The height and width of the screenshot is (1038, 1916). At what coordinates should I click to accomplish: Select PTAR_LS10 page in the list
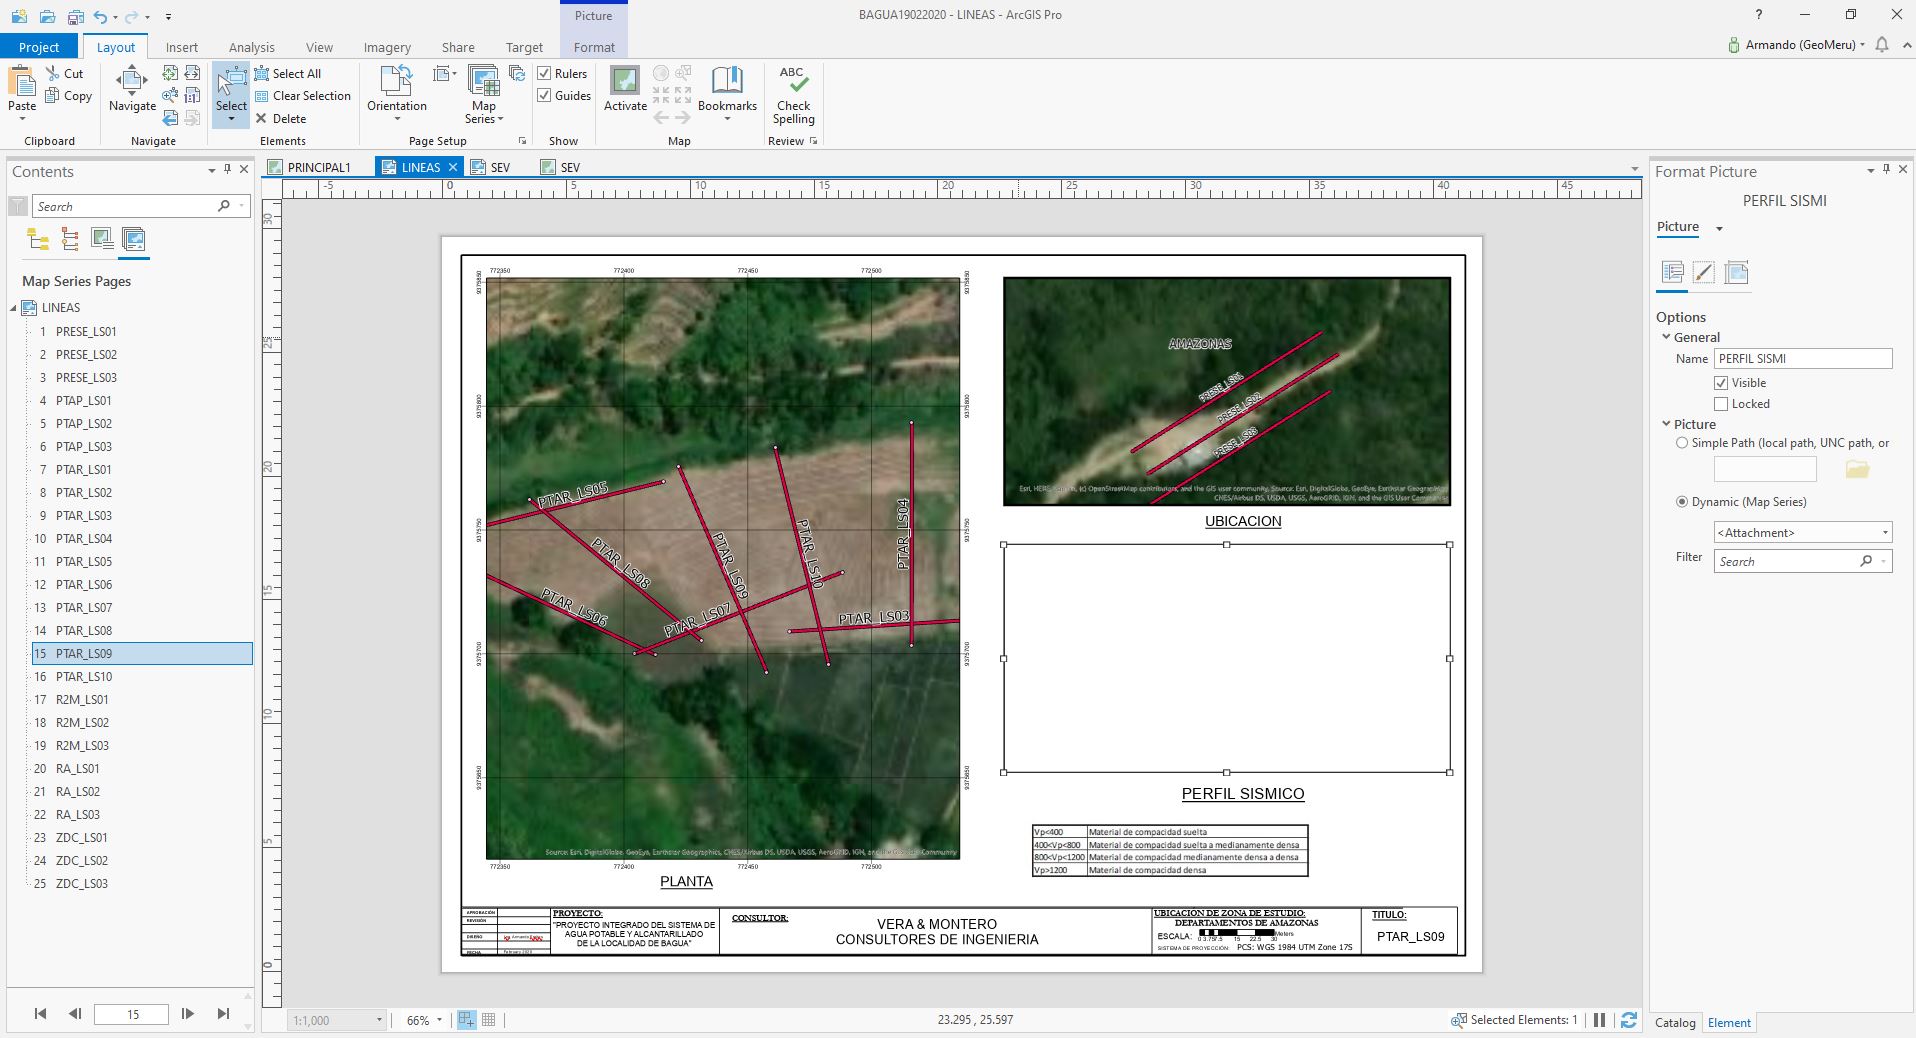pos(84,677)
